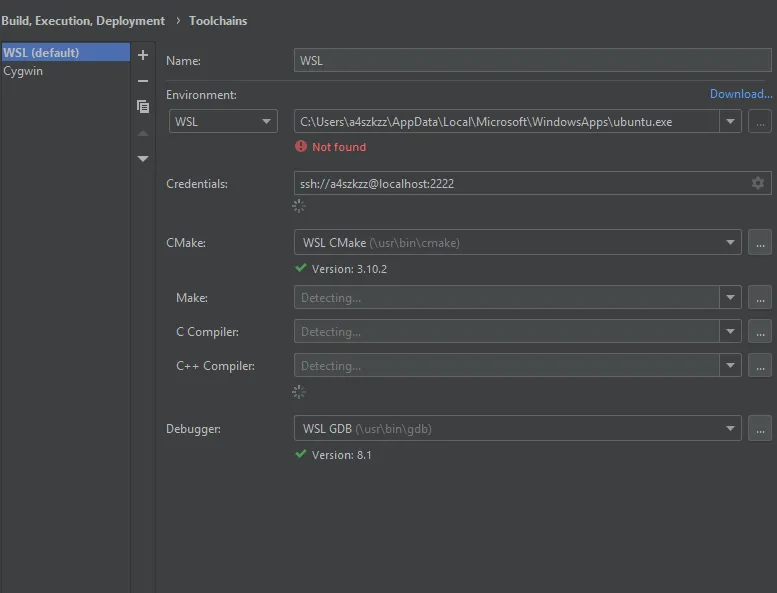Browse for CMake executable
The image size is (777, 593).
(760, 242)
